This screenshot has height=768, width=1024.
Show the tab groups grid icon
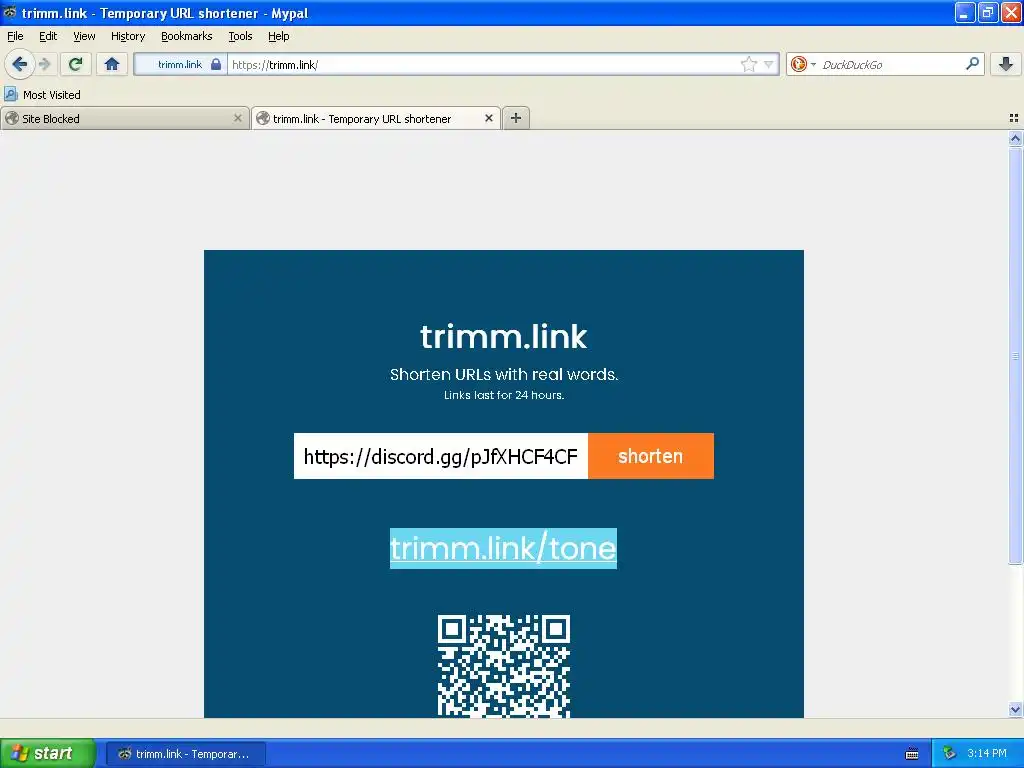(x=1014, y=118)
